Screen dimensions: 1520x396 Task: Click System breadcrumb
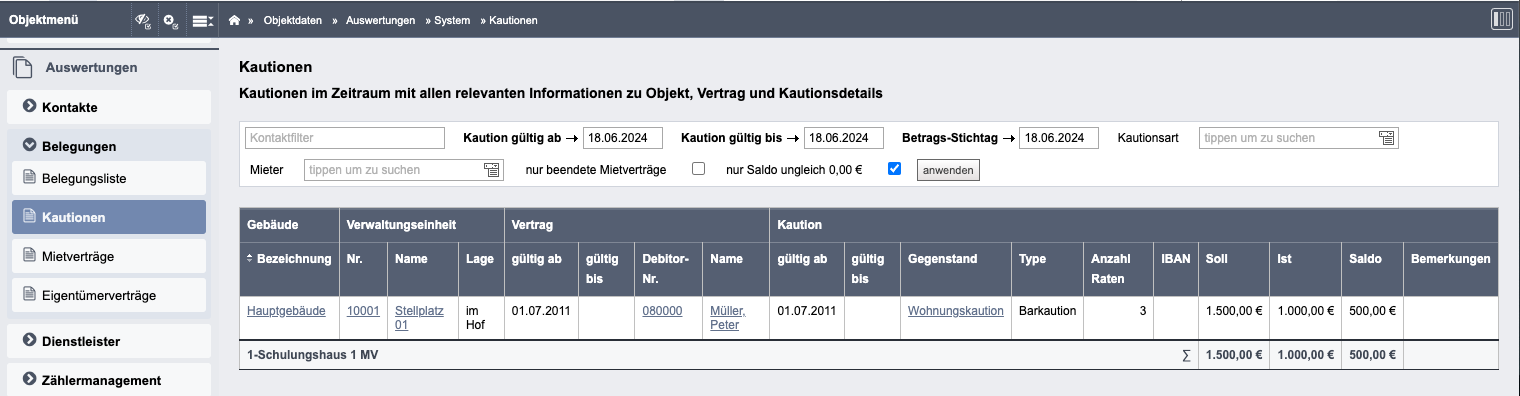(x=452, y=20)
